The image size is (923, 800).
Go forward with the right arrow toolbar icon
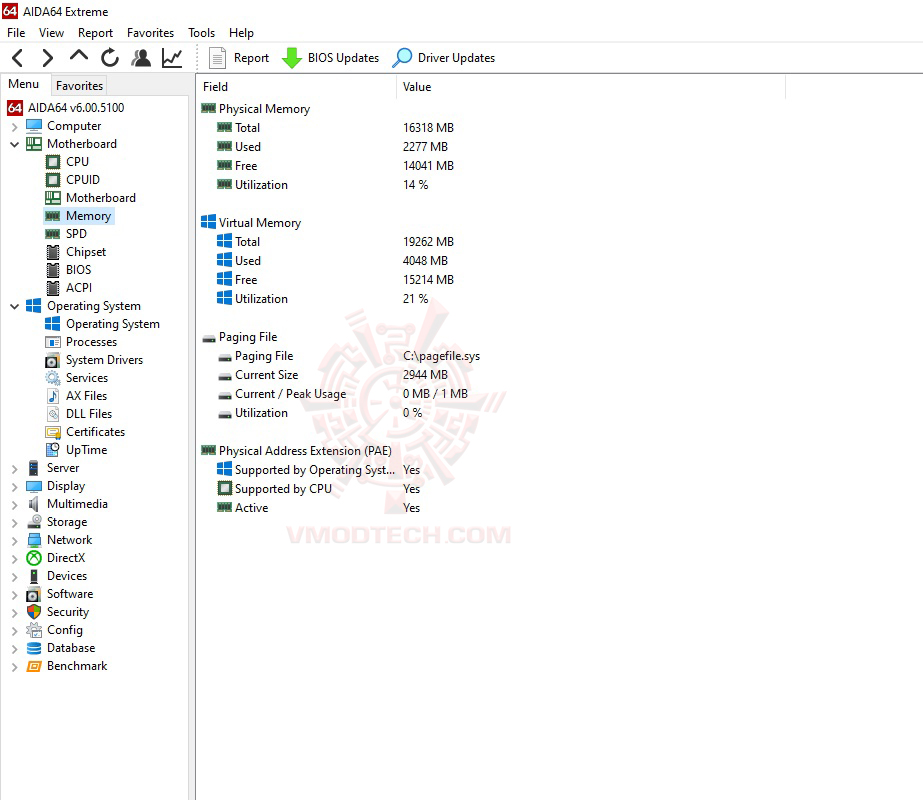click(48, 58)
